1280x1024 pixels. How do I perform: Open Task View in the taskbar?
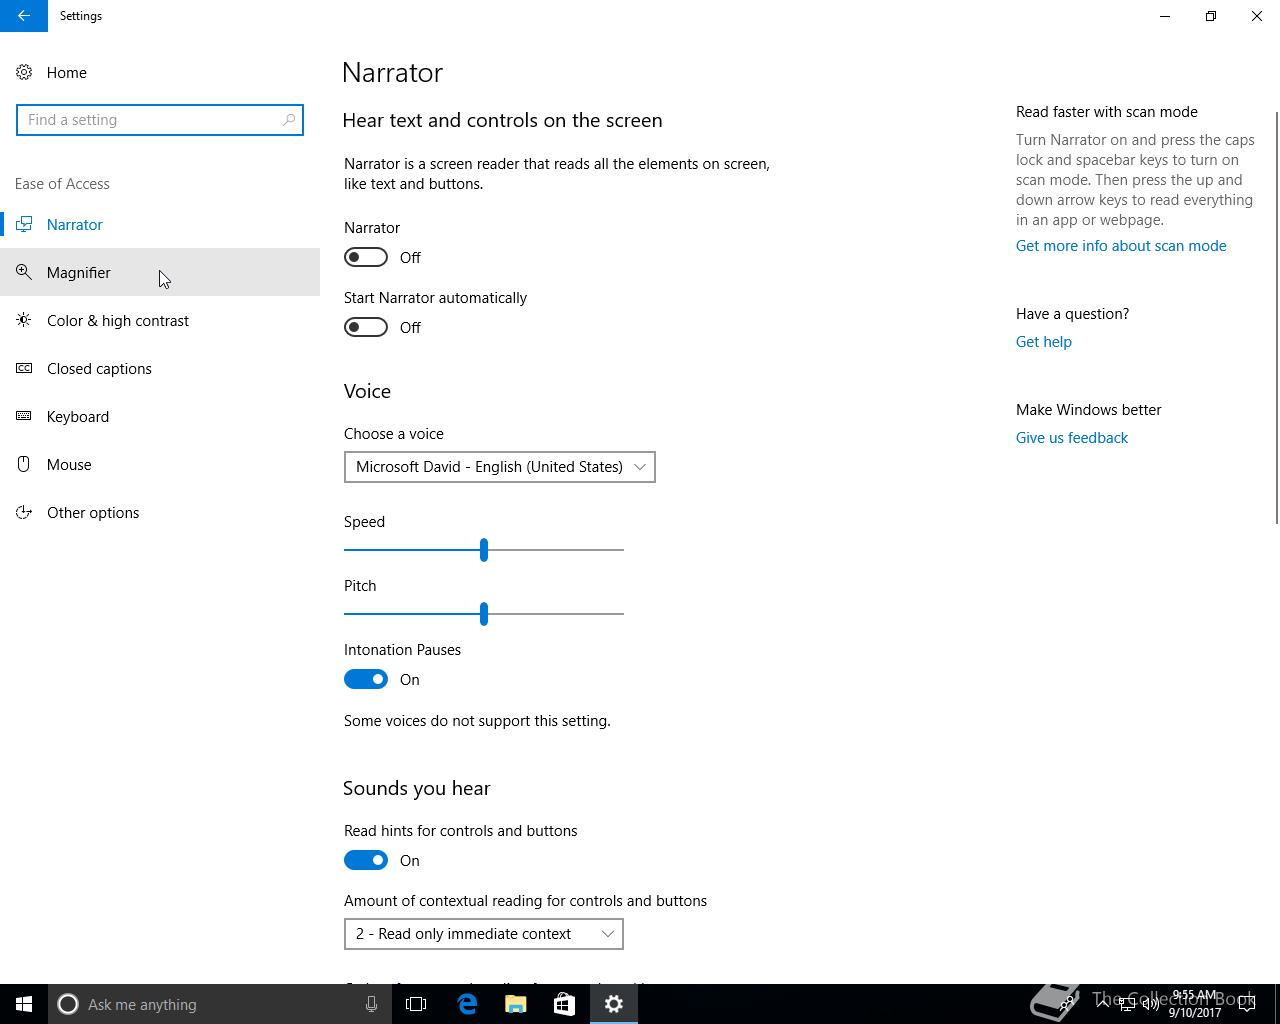coord(416,1004)
